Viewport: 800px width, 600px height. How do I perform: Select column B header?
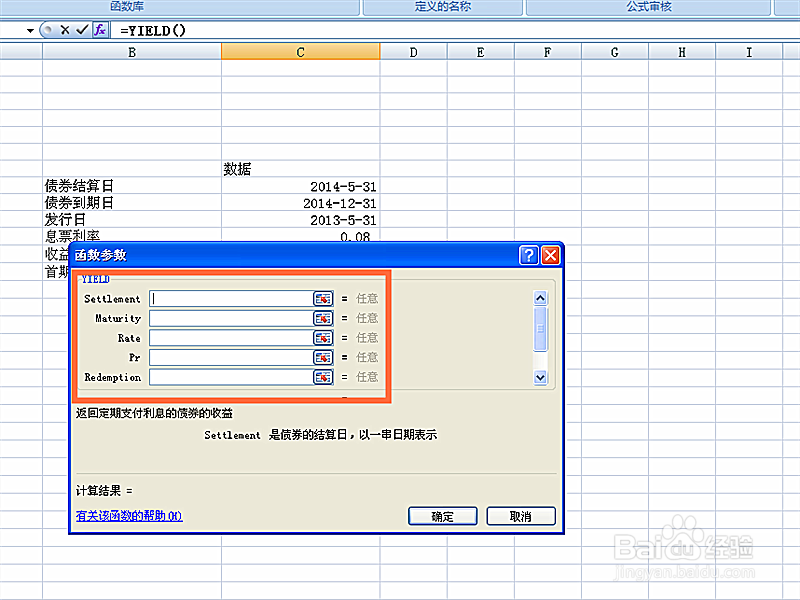pyautogui.click(x=132, y=52)
